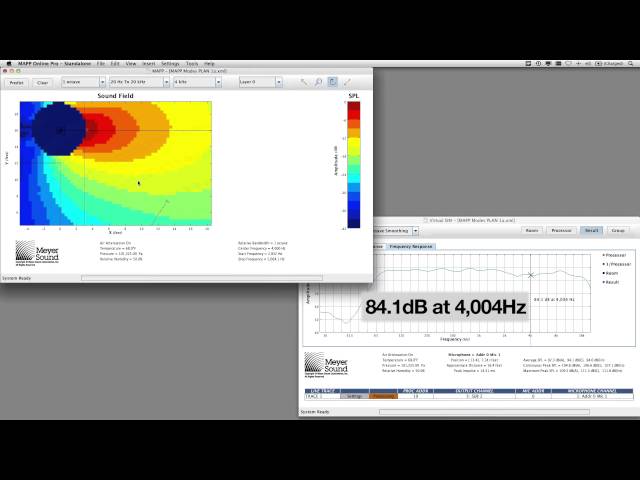Click the Spotlight search icon in menu bar
This screenshot has height=480, width=640.
tap(631, 64)
